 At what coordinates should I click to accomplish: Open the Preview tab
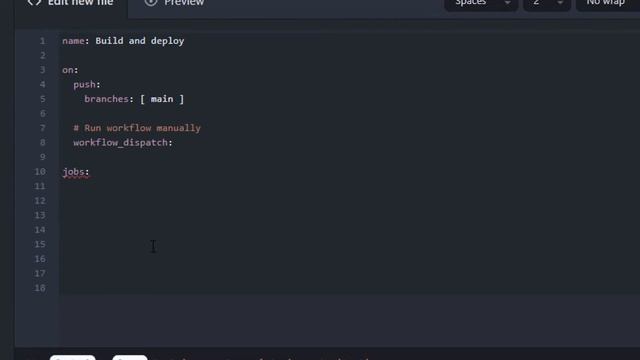175,3
